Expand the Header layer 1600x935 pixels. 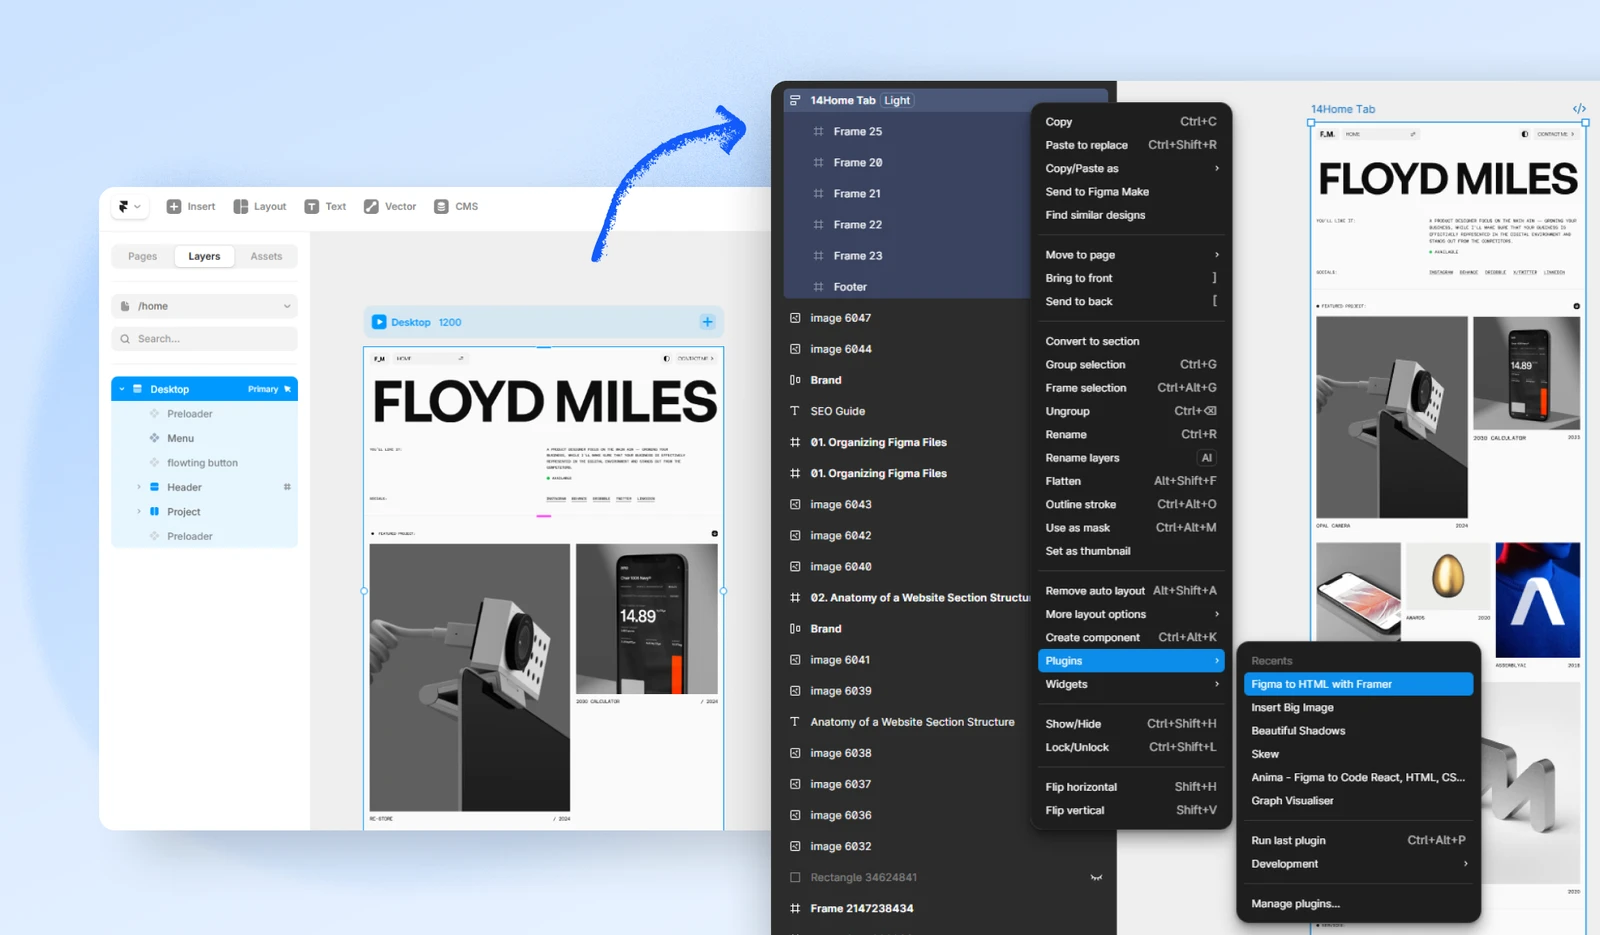139,487
